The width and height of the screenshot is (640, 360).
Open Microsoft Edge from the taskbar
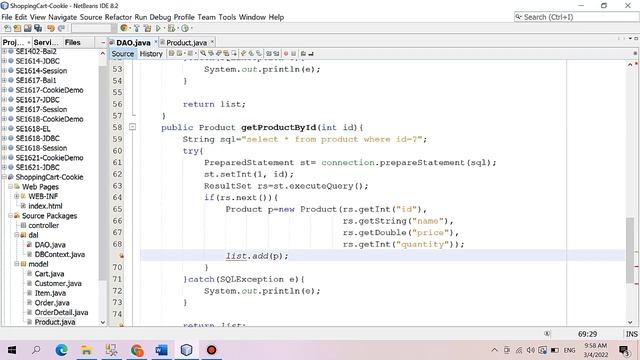tap(62, 350)
